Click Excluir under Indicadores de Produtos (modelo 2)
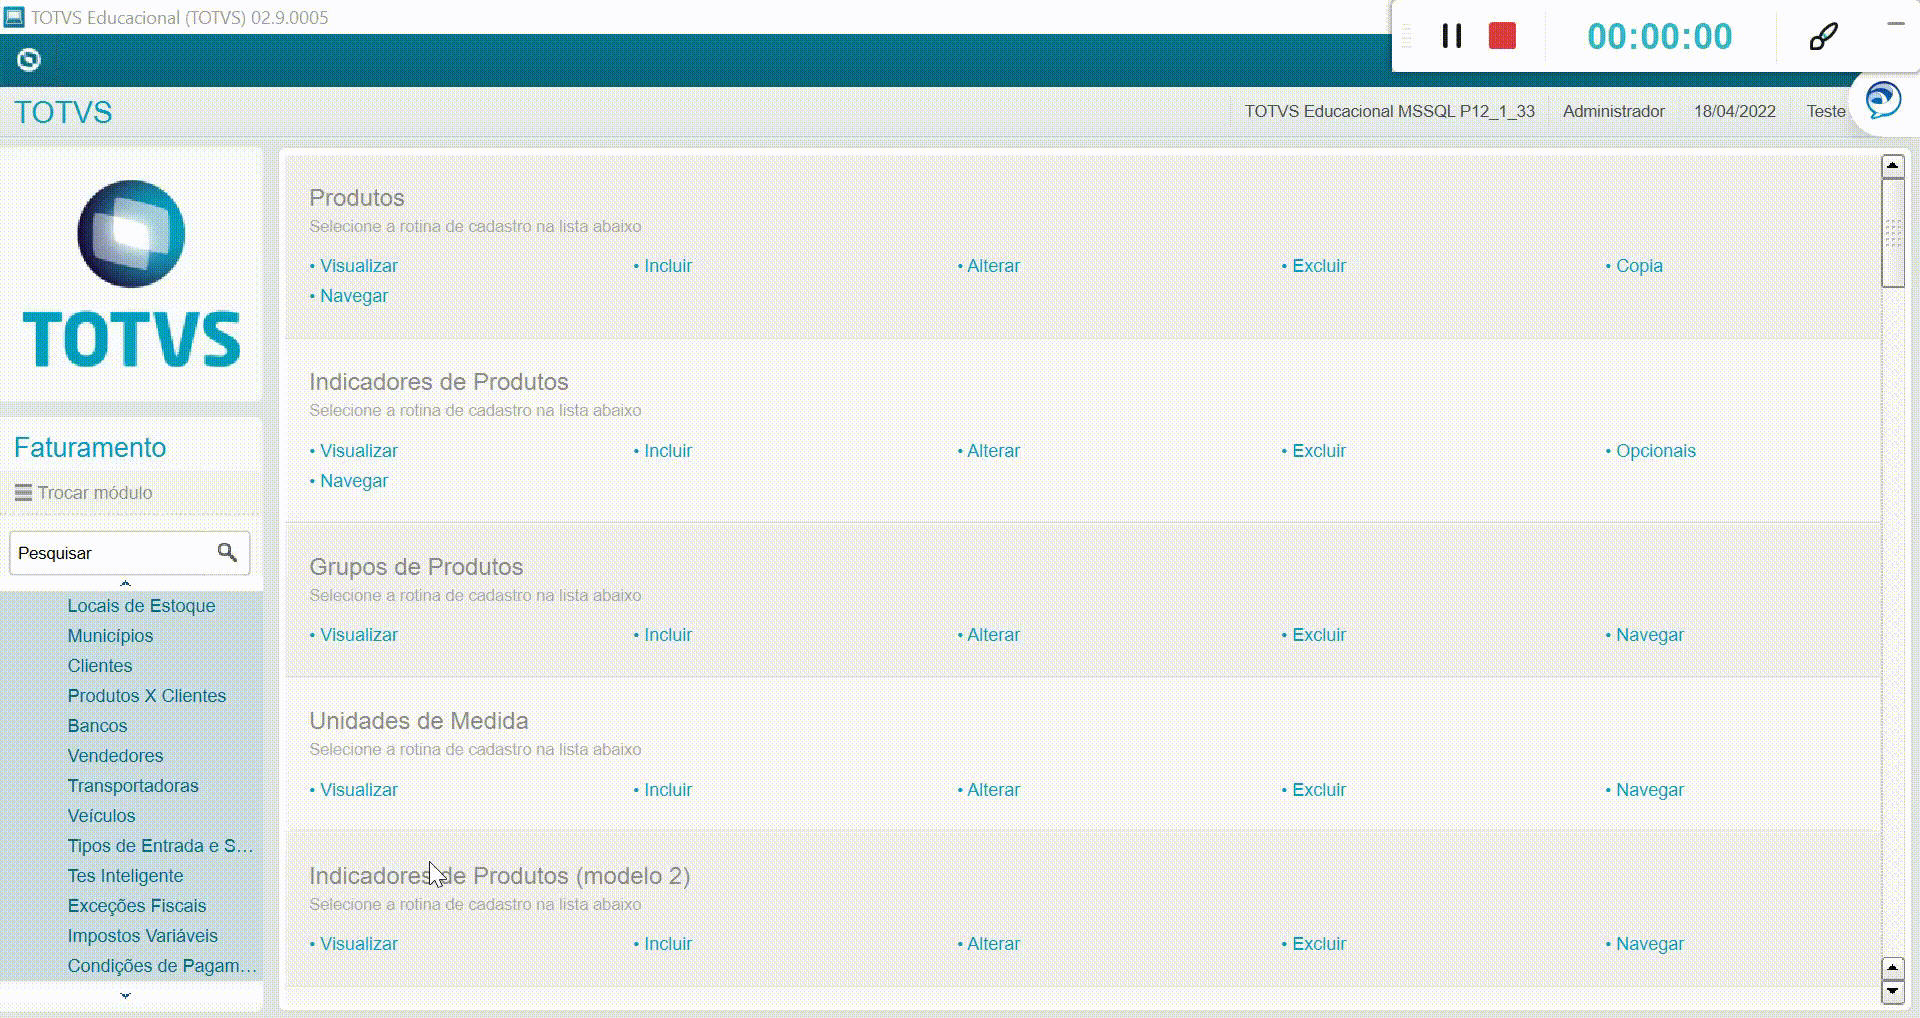This screenshot has width=1920, height=1018. click(1319, 944)
